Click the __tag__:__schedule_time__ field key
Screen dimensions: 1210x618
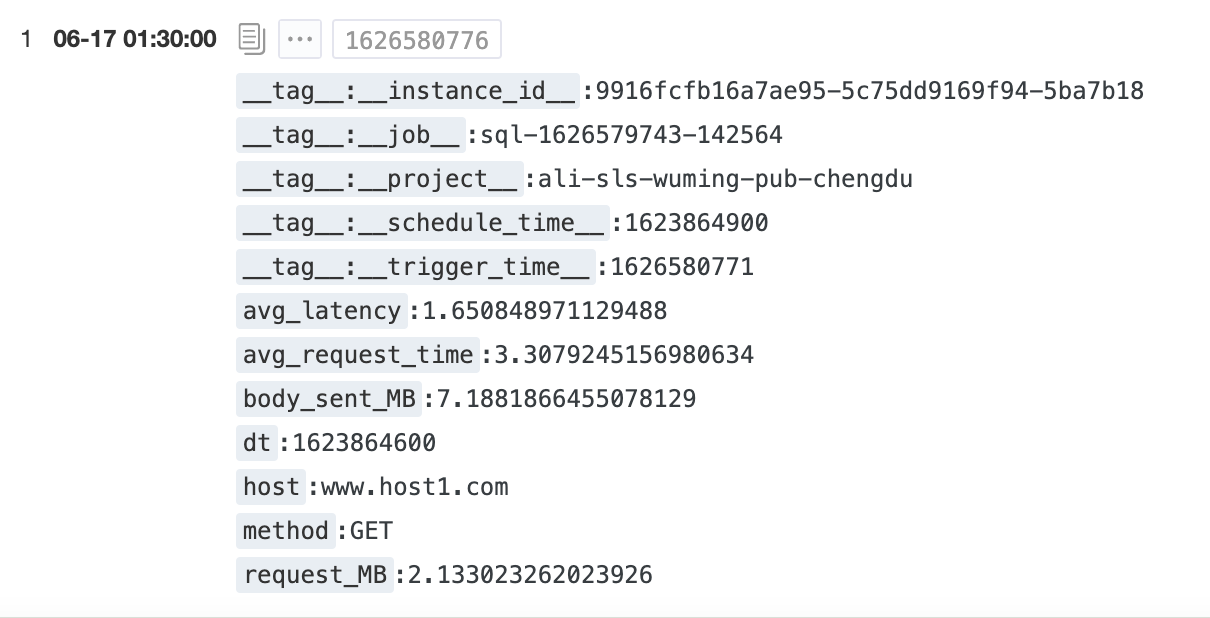click(423, 223)
